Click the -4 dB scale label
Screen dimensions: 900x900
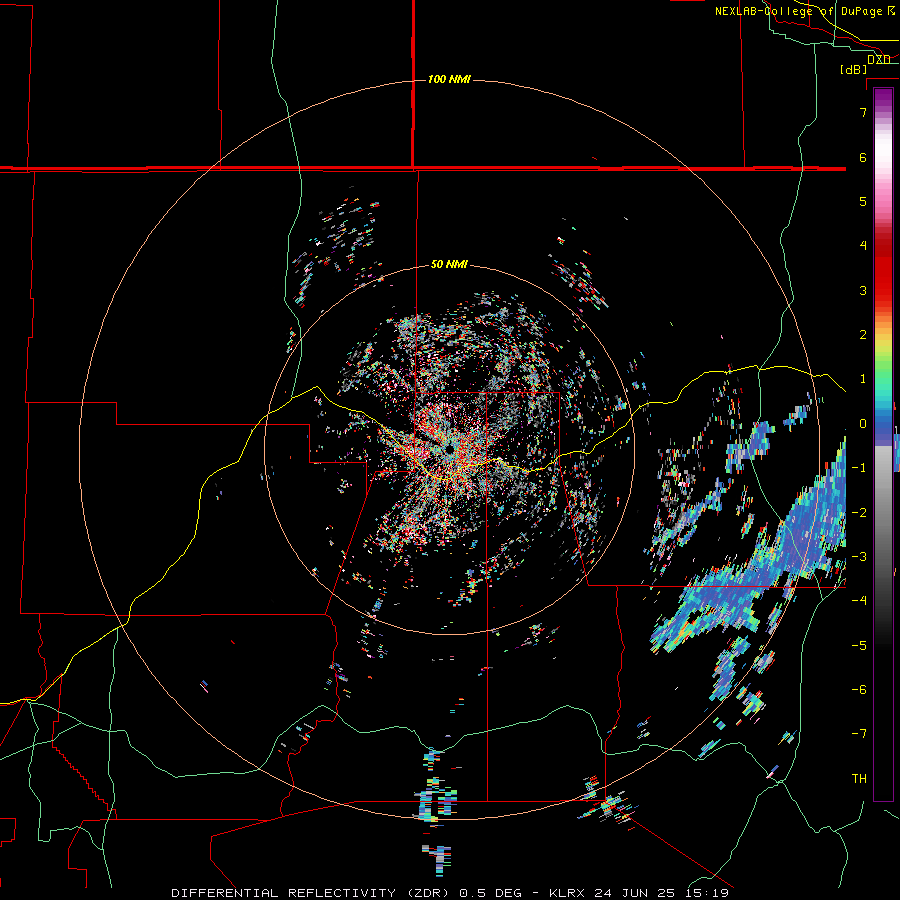point(859,601)
